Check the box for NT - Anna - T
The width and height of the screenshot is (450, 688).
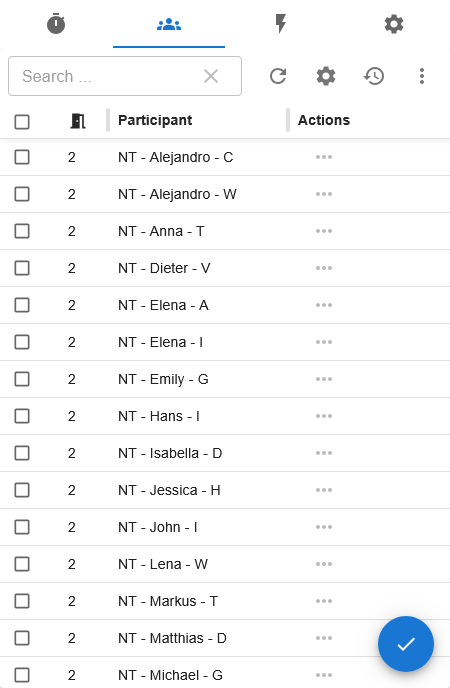click(22, 231)
